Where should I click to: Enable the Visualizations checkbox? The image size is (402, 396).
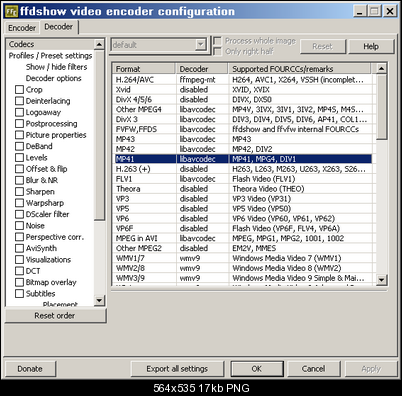point(20,259)
